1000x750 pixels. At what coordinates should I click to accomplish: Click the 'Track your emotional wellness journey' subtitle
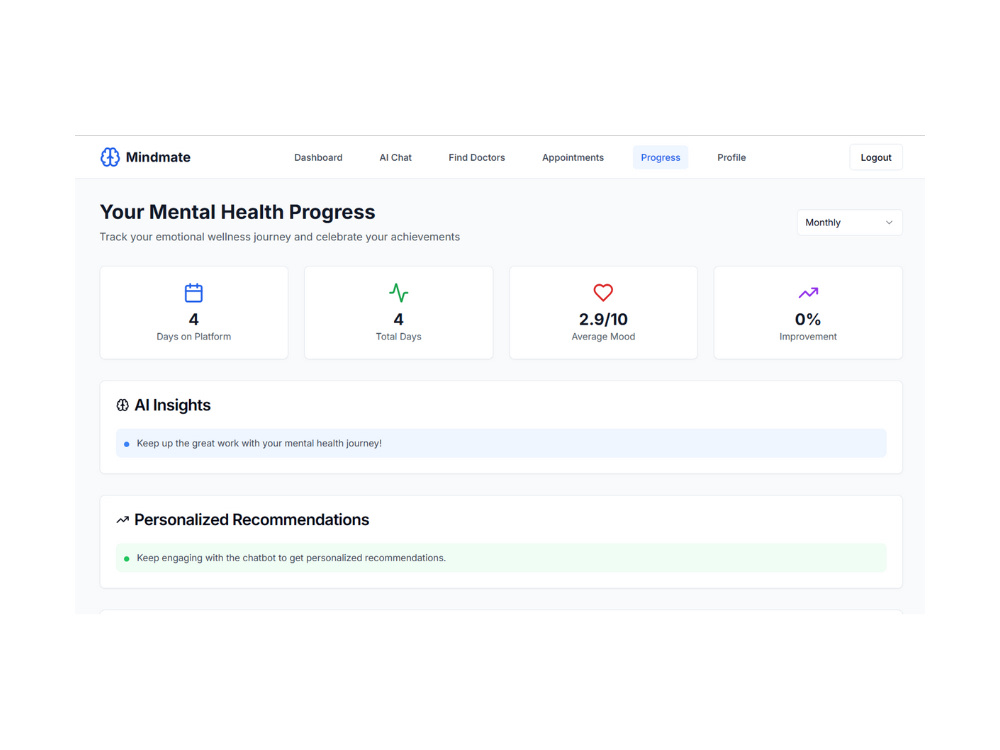pyautogui.click(x=280, y=237)
